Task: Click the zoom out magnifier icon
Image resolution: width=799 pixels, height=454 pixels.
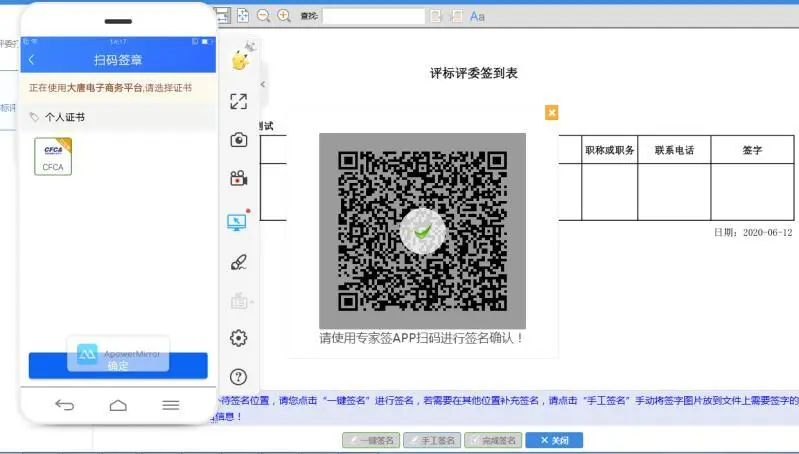Action: click(x=263, y=16)
